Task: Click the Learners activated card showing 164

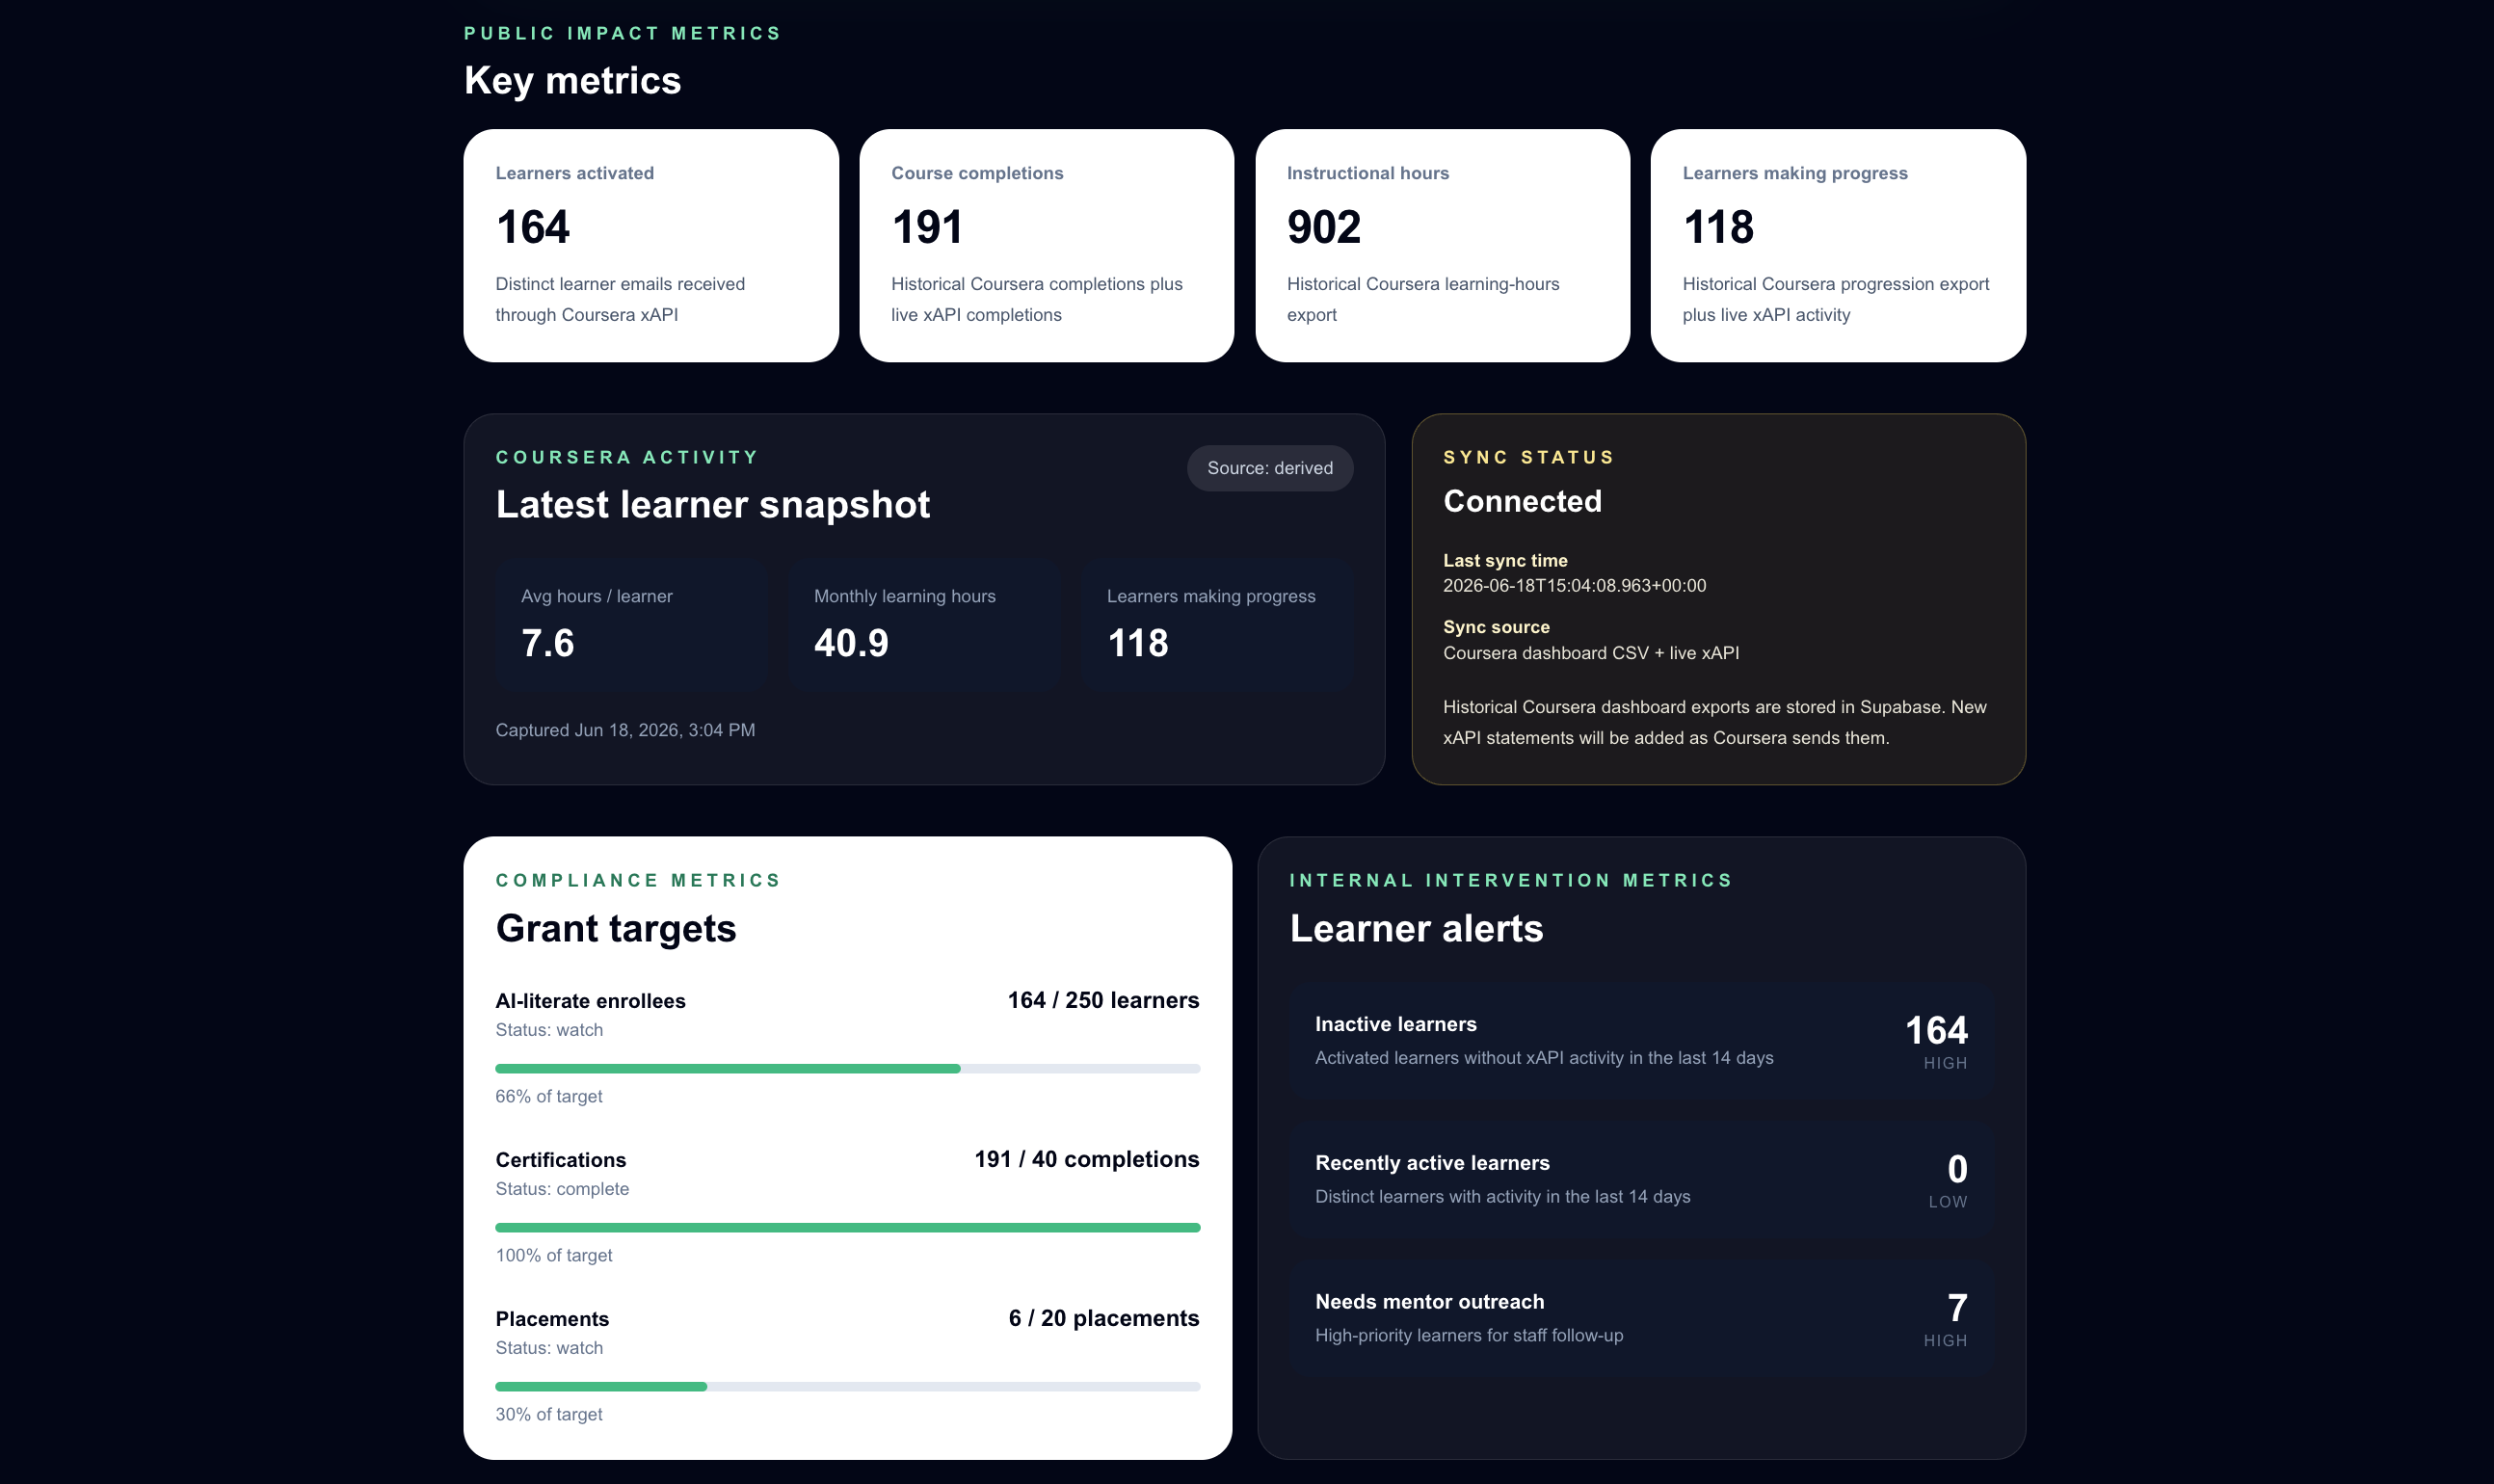Action: 651,245
